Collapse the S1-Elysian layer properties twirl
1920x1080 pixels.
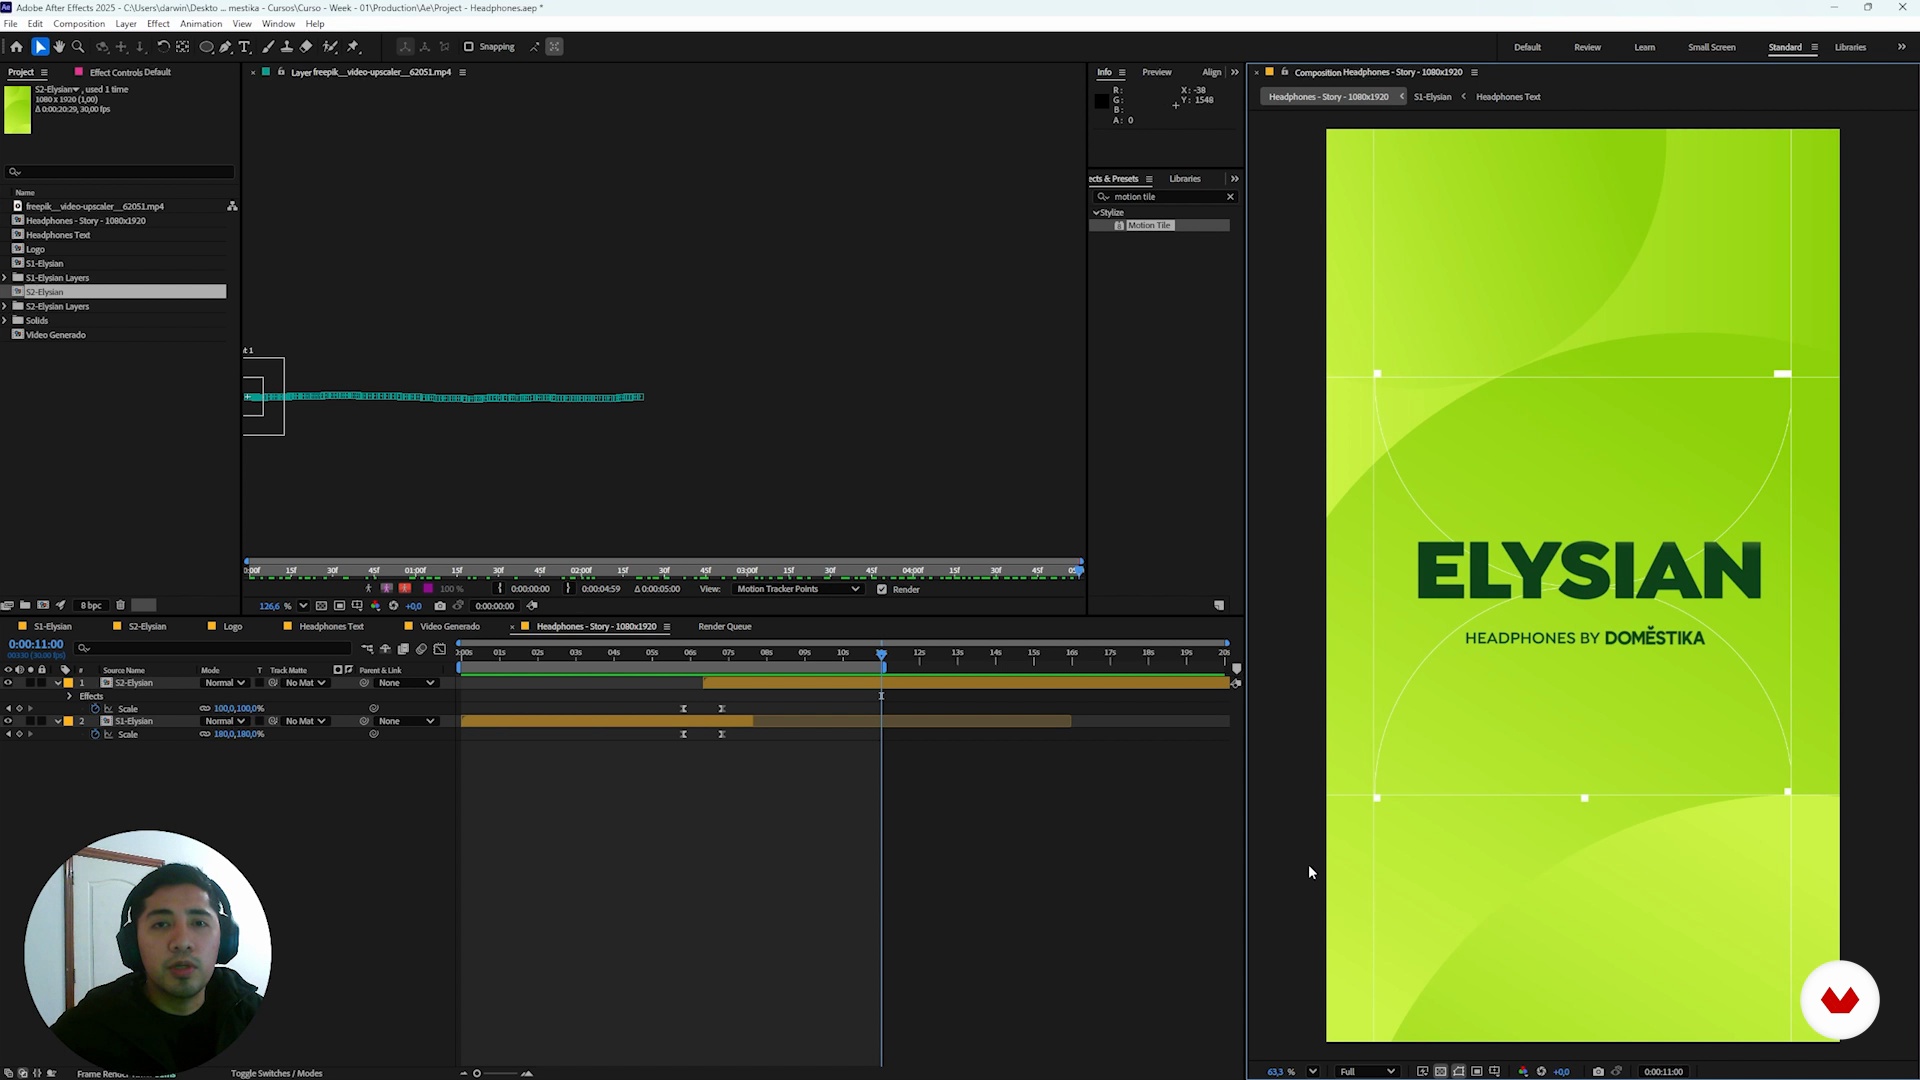(x=58, y=721)
